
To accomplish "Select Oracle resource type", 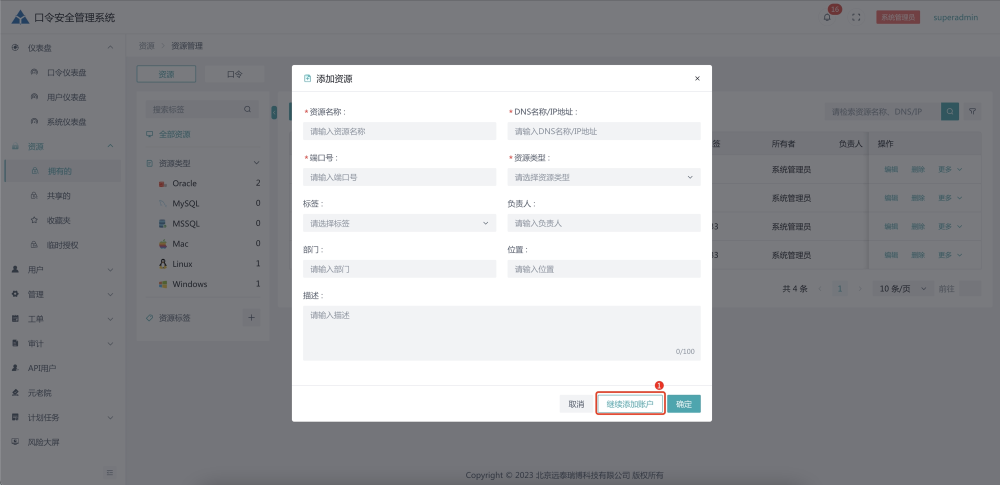I will point(184,184).
